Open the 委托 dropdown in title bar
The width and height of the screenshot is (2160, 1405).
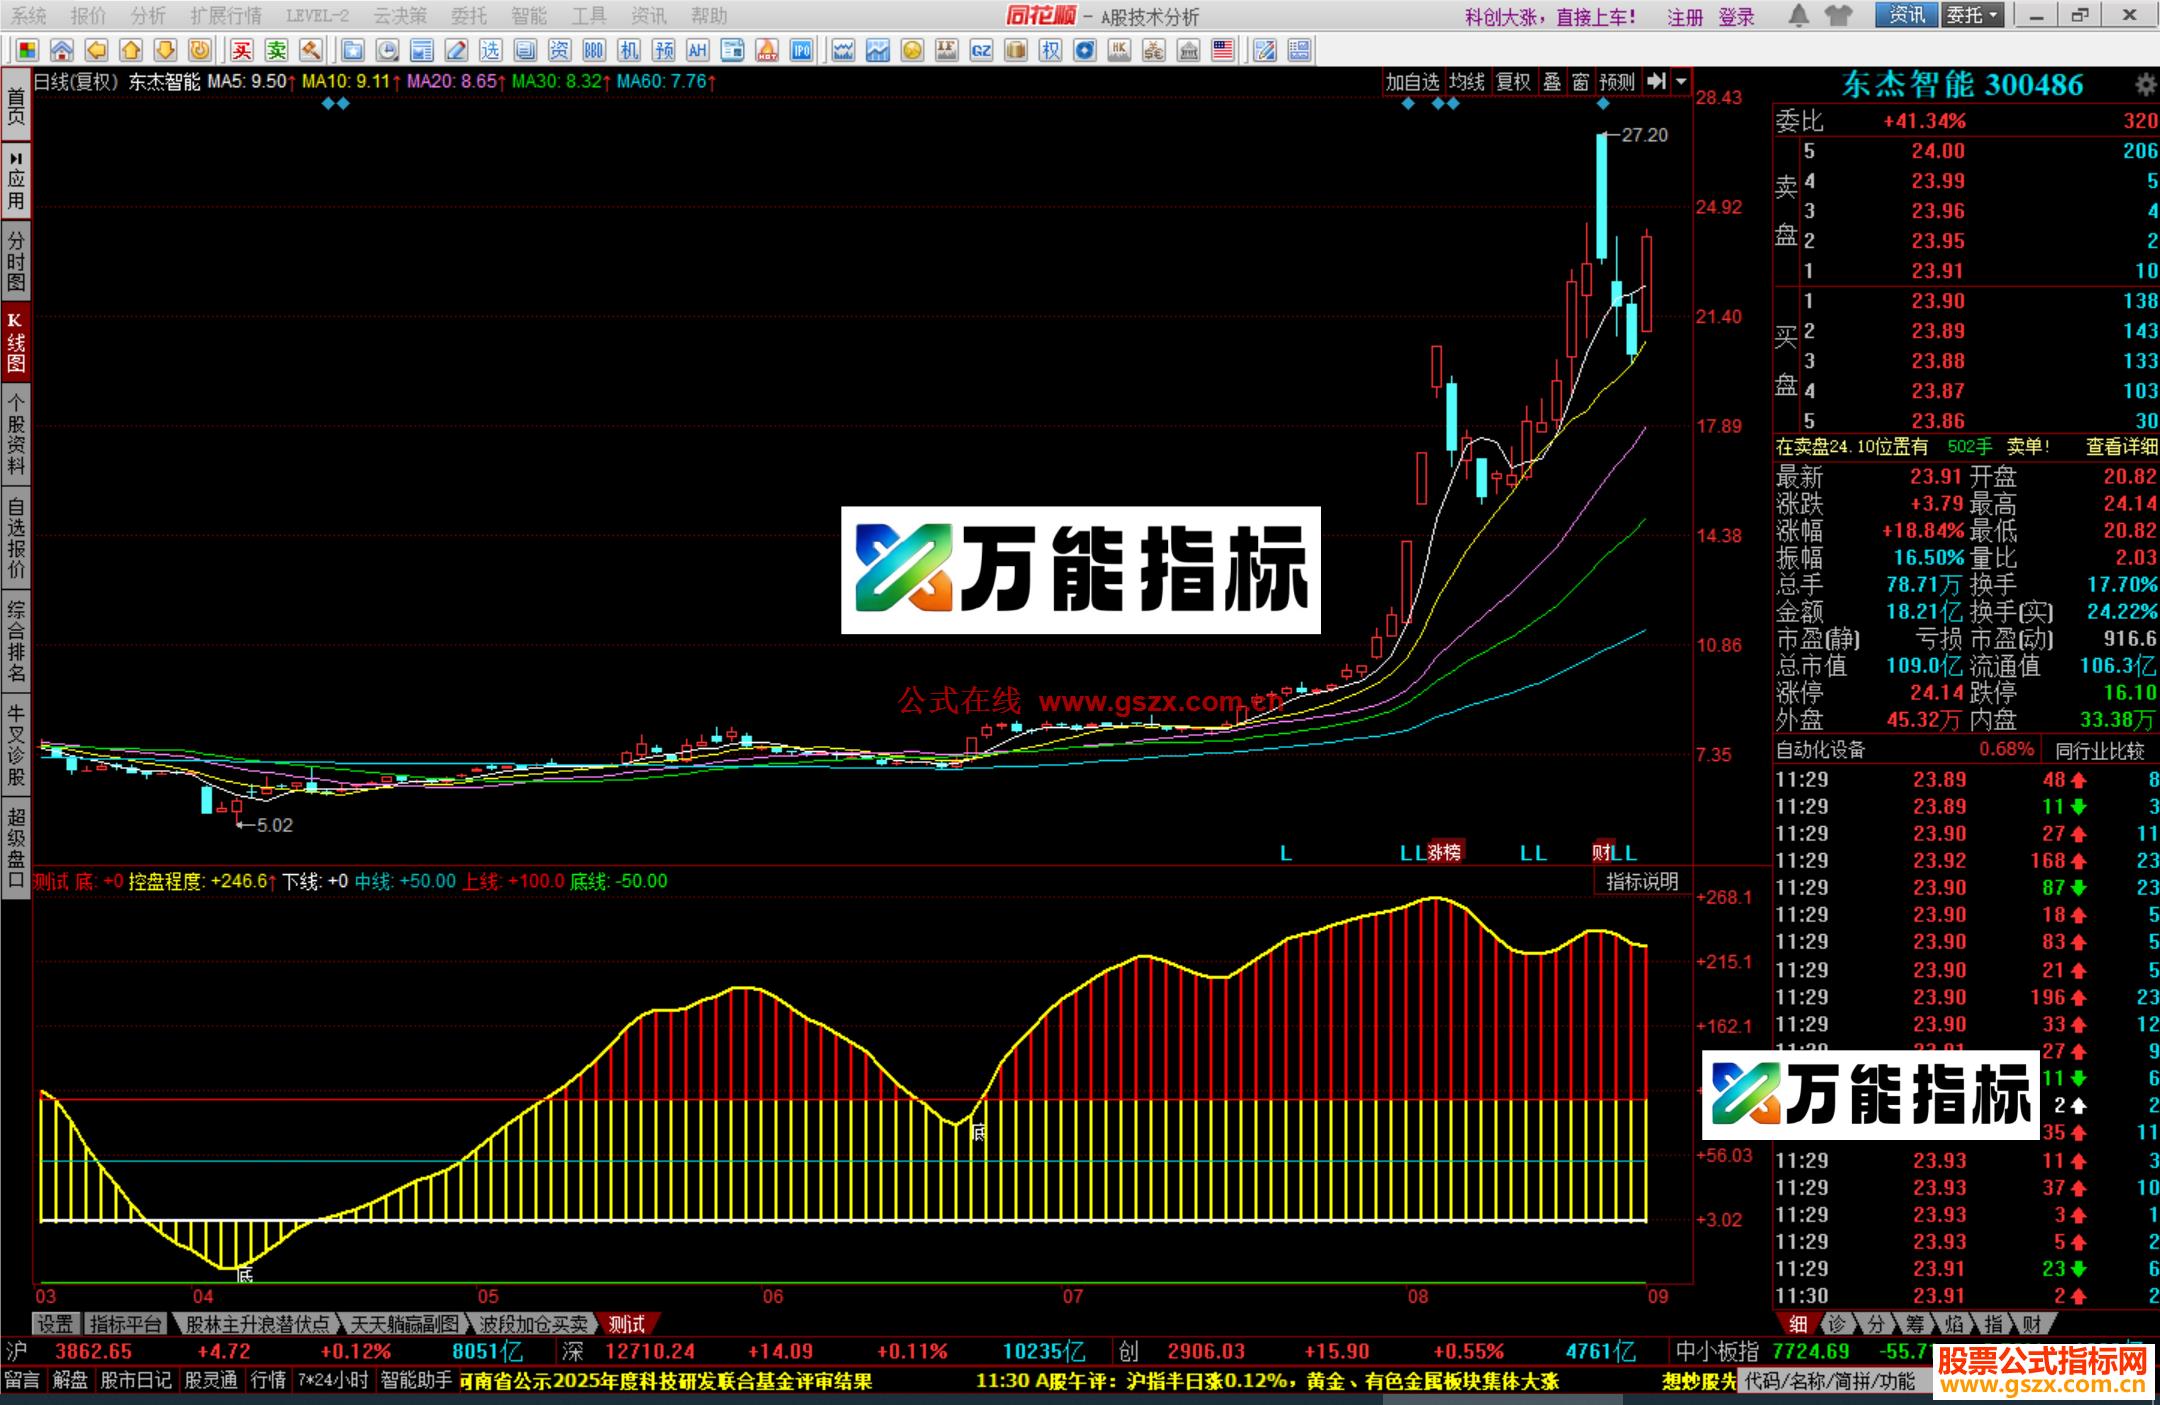pyautogui.click(x=1973, y=16)
